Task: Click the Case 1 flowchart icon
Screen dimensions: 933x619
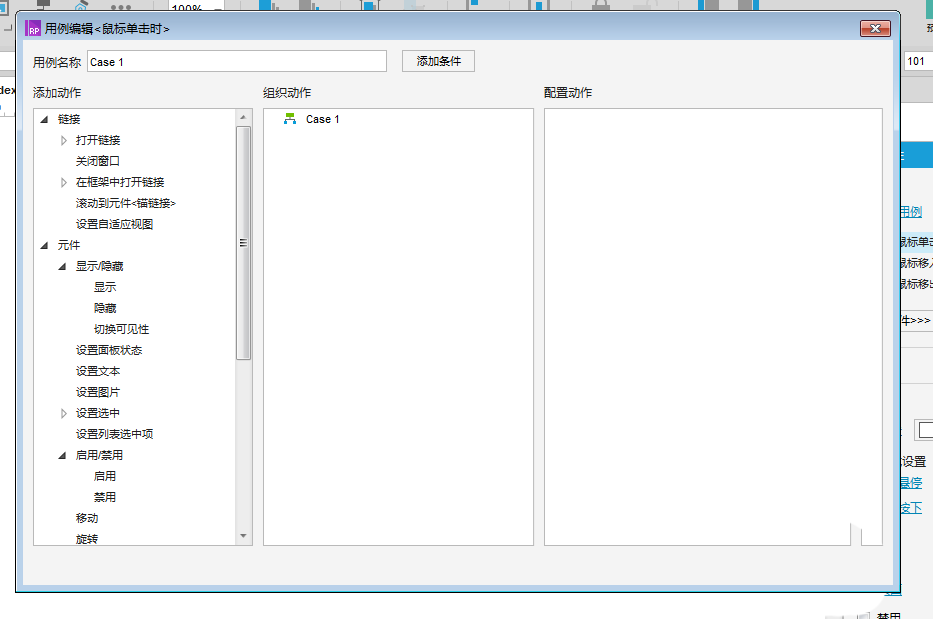Action: tap(290, 119)
